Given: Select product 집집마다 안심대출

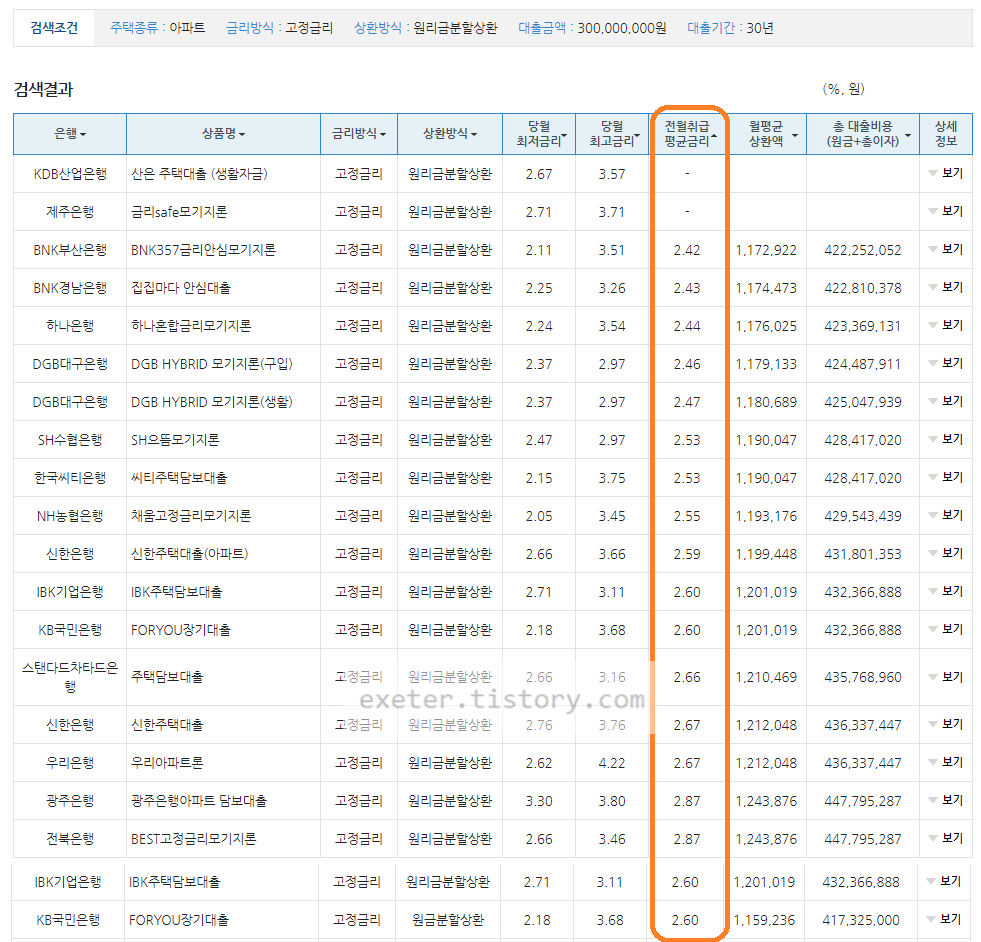Looking at the screenshot, I should pos(181,288).
